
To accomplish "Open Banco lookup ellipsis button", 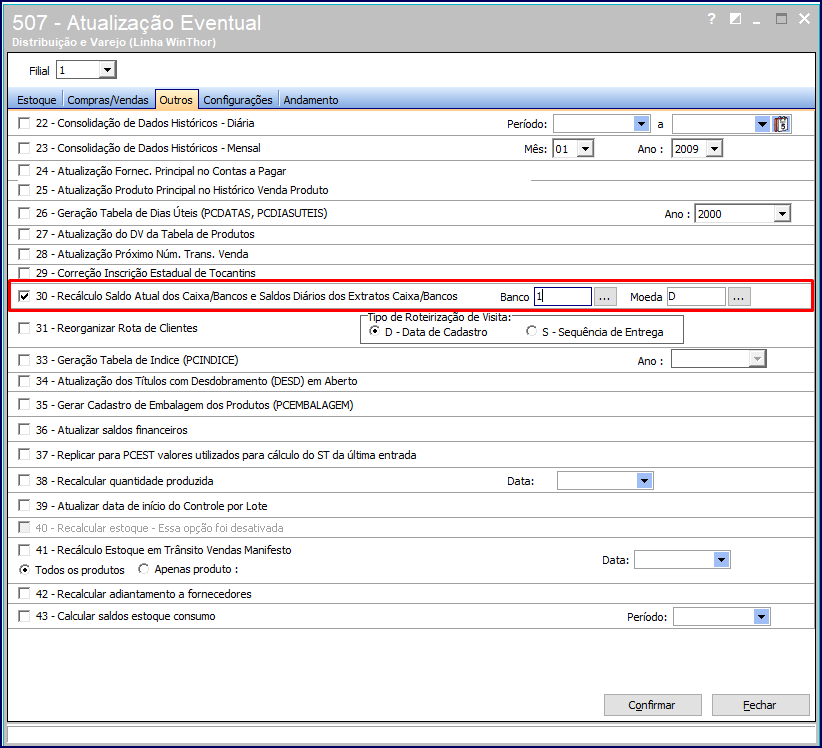I will point(604,297).
